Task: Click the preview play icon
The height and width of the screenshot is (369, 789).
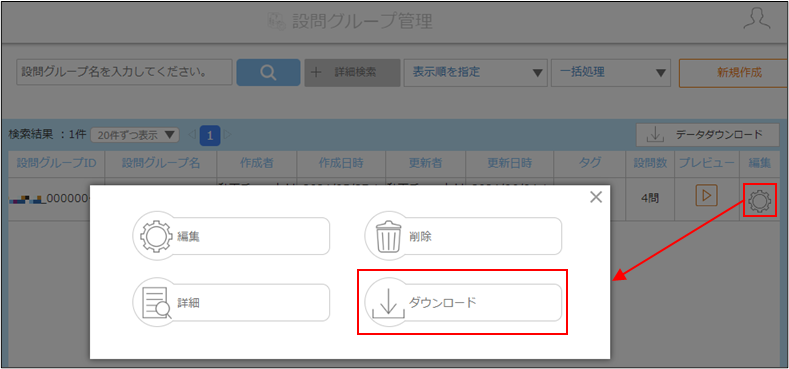Action: tap(706, 195)
